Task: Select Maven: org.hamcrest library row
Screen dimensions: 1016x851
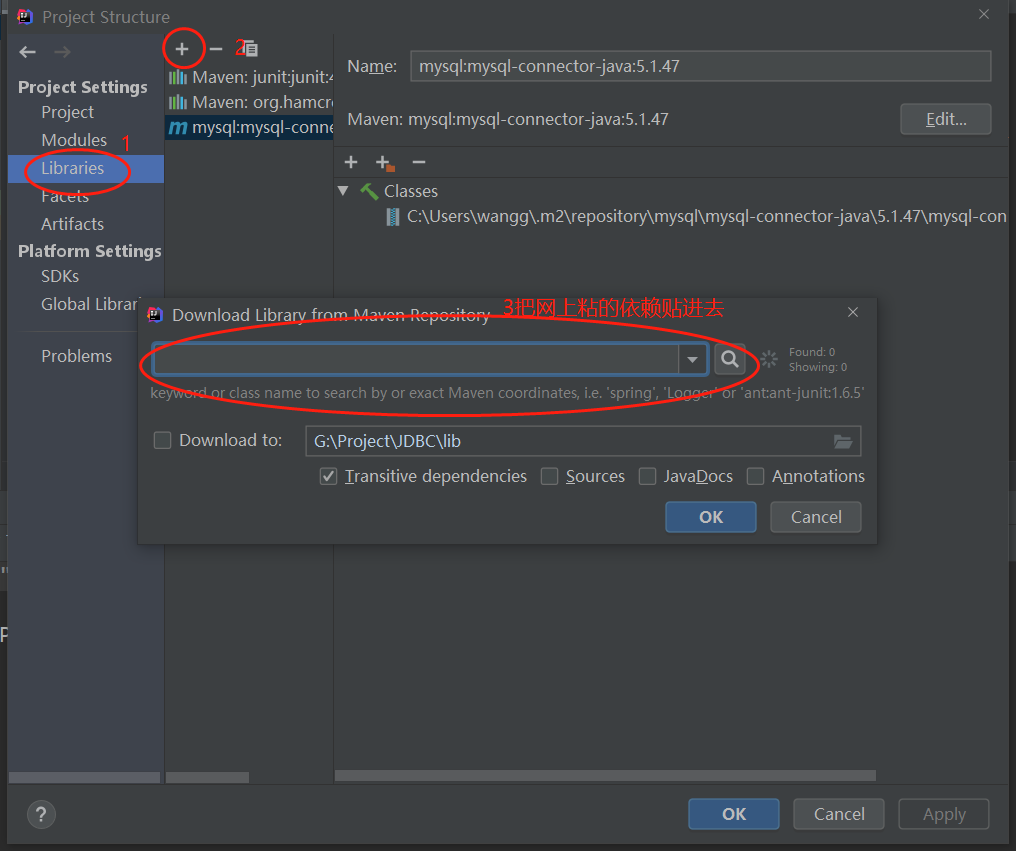Action: [x=249, y=102]
